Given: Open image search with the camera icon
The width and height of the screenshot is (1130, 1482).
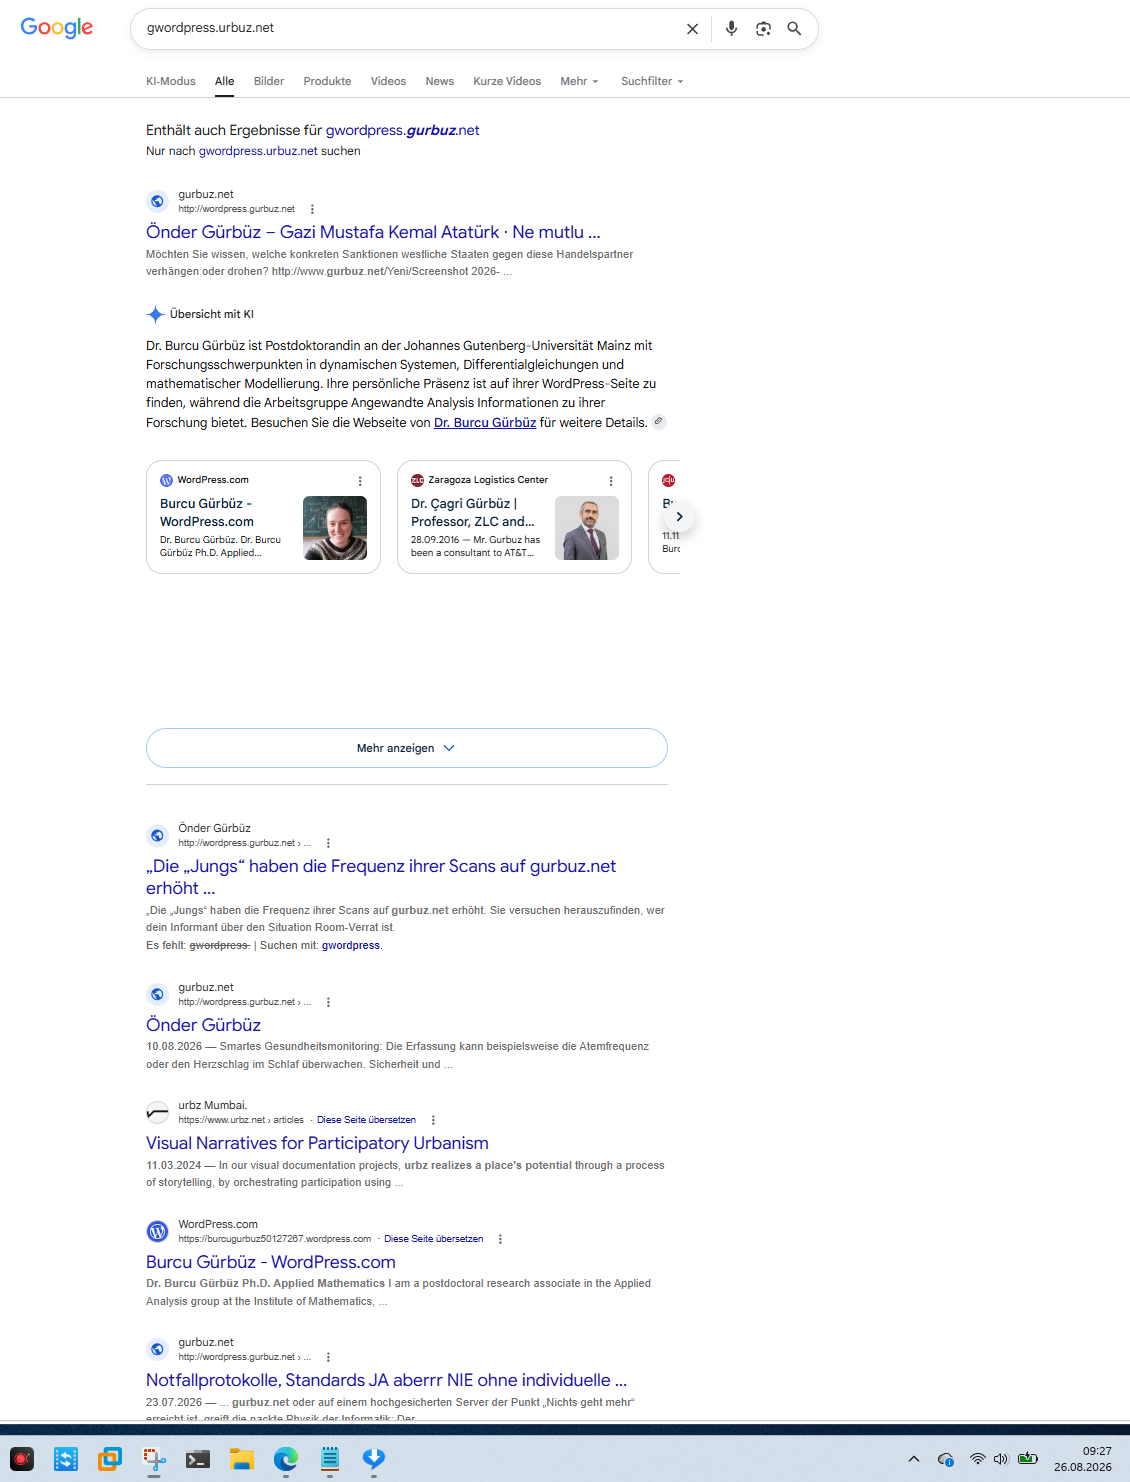Looking at the screenshot, I should (763, 29).
